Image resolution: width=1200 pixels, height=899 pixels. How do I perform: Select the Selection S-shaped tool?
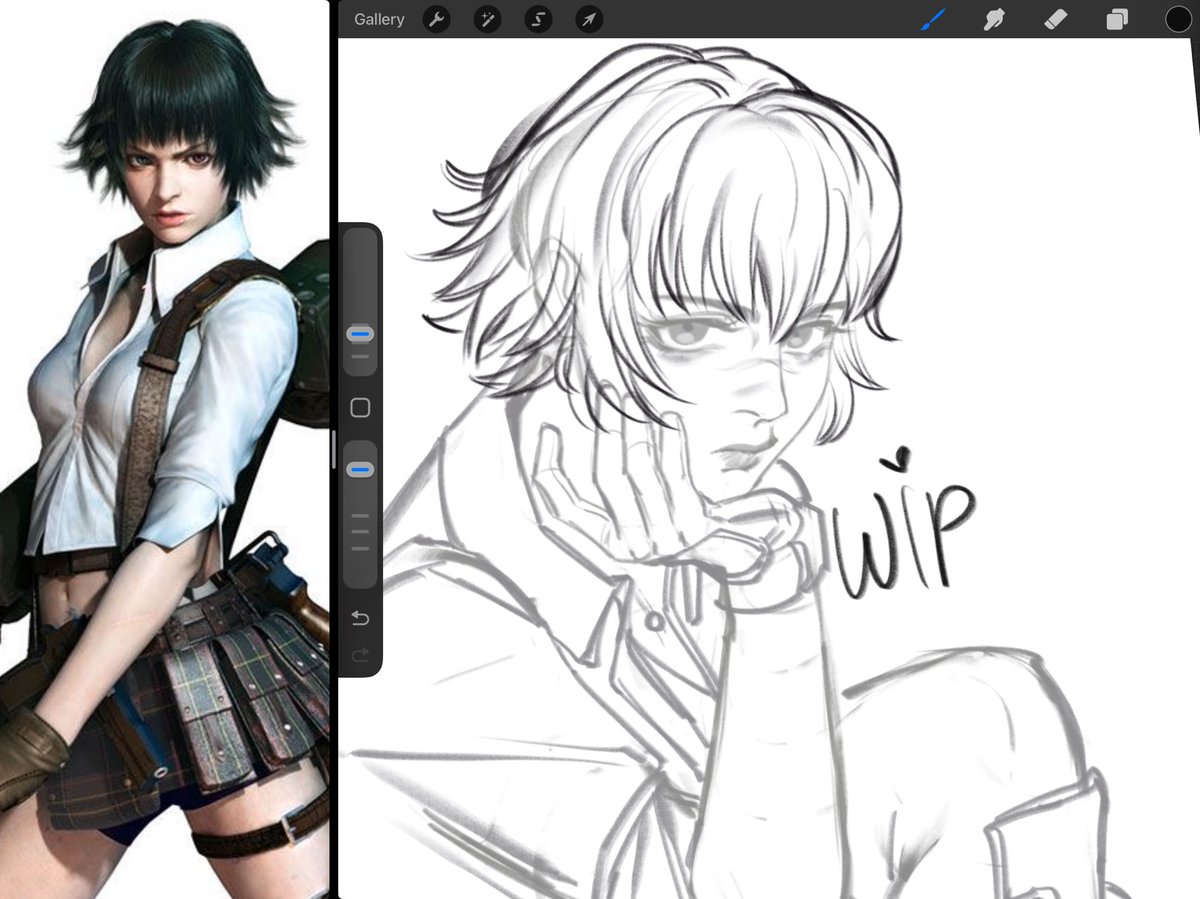click(x=538, y=19)
